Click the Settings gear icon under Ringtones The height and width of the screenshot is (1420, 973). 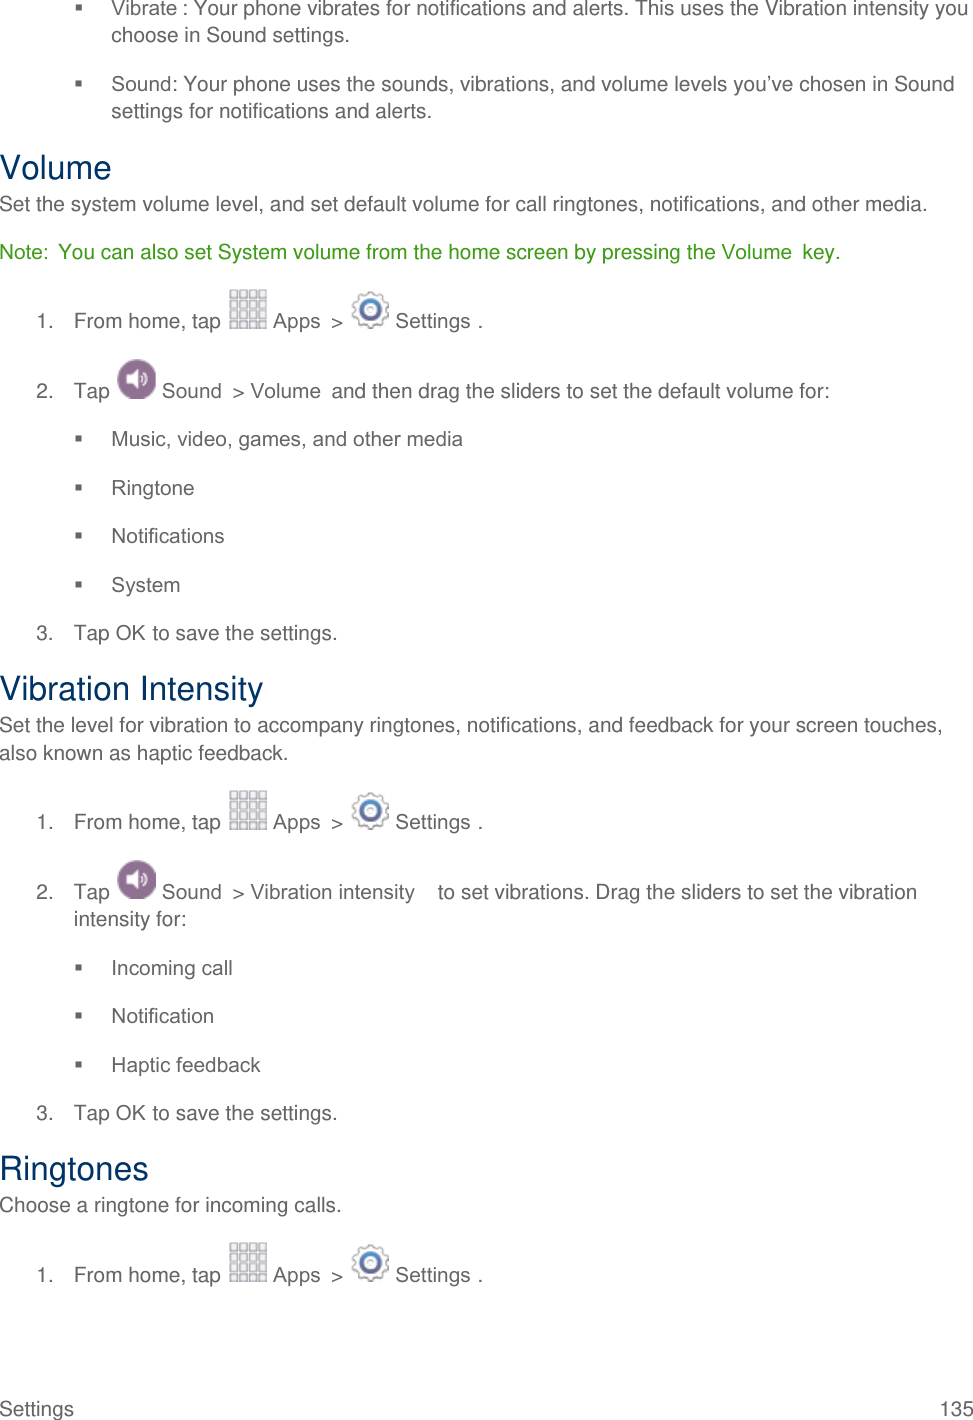(x=370, y=1264)
